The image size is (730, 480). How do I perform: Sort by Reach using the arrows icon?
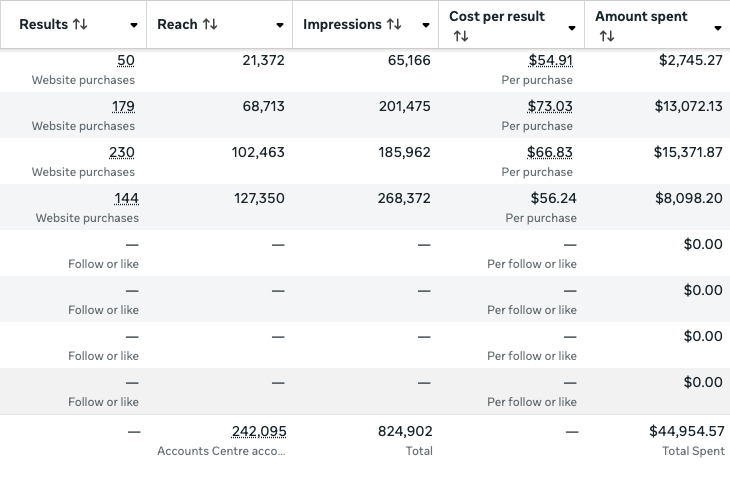point(210,24)
